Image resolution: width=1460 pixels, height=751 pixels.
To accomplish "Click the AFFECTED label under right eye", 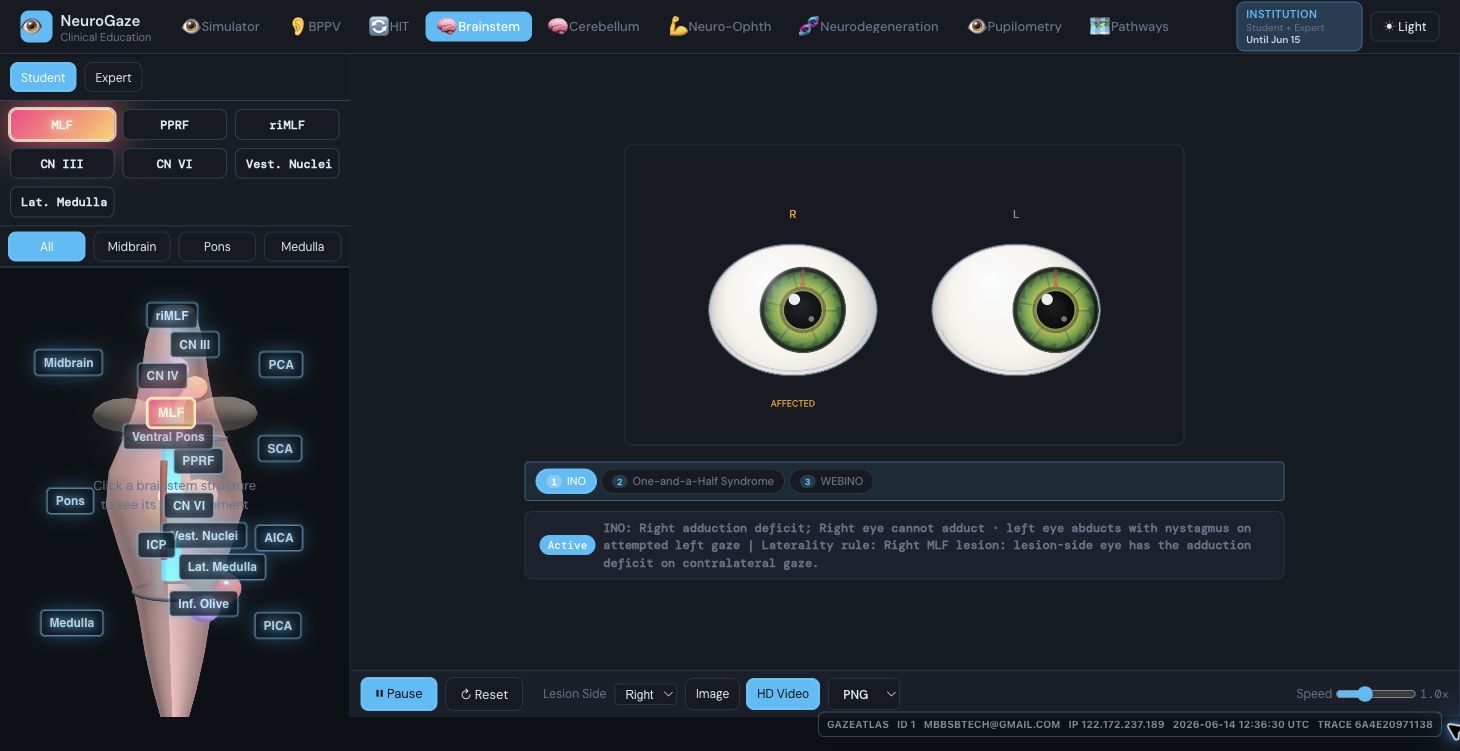I will tap(793, 404).
